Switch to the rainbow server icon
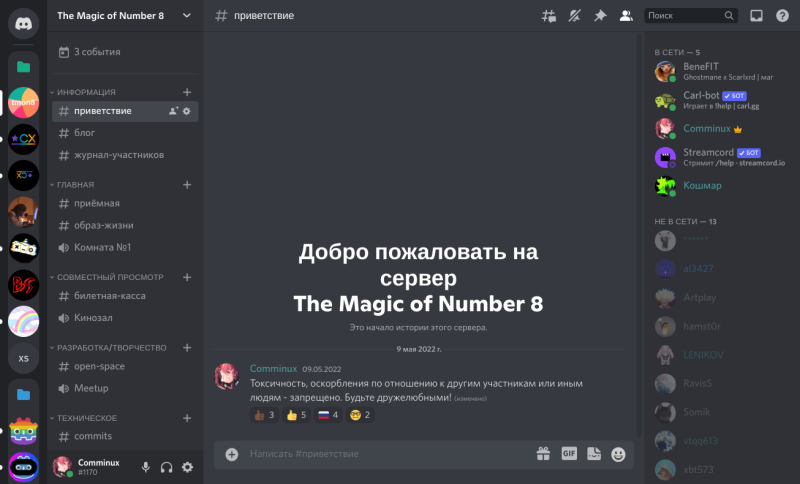Image resolution: width=800 pixels, height=484 pixels. tap(23, 321)
